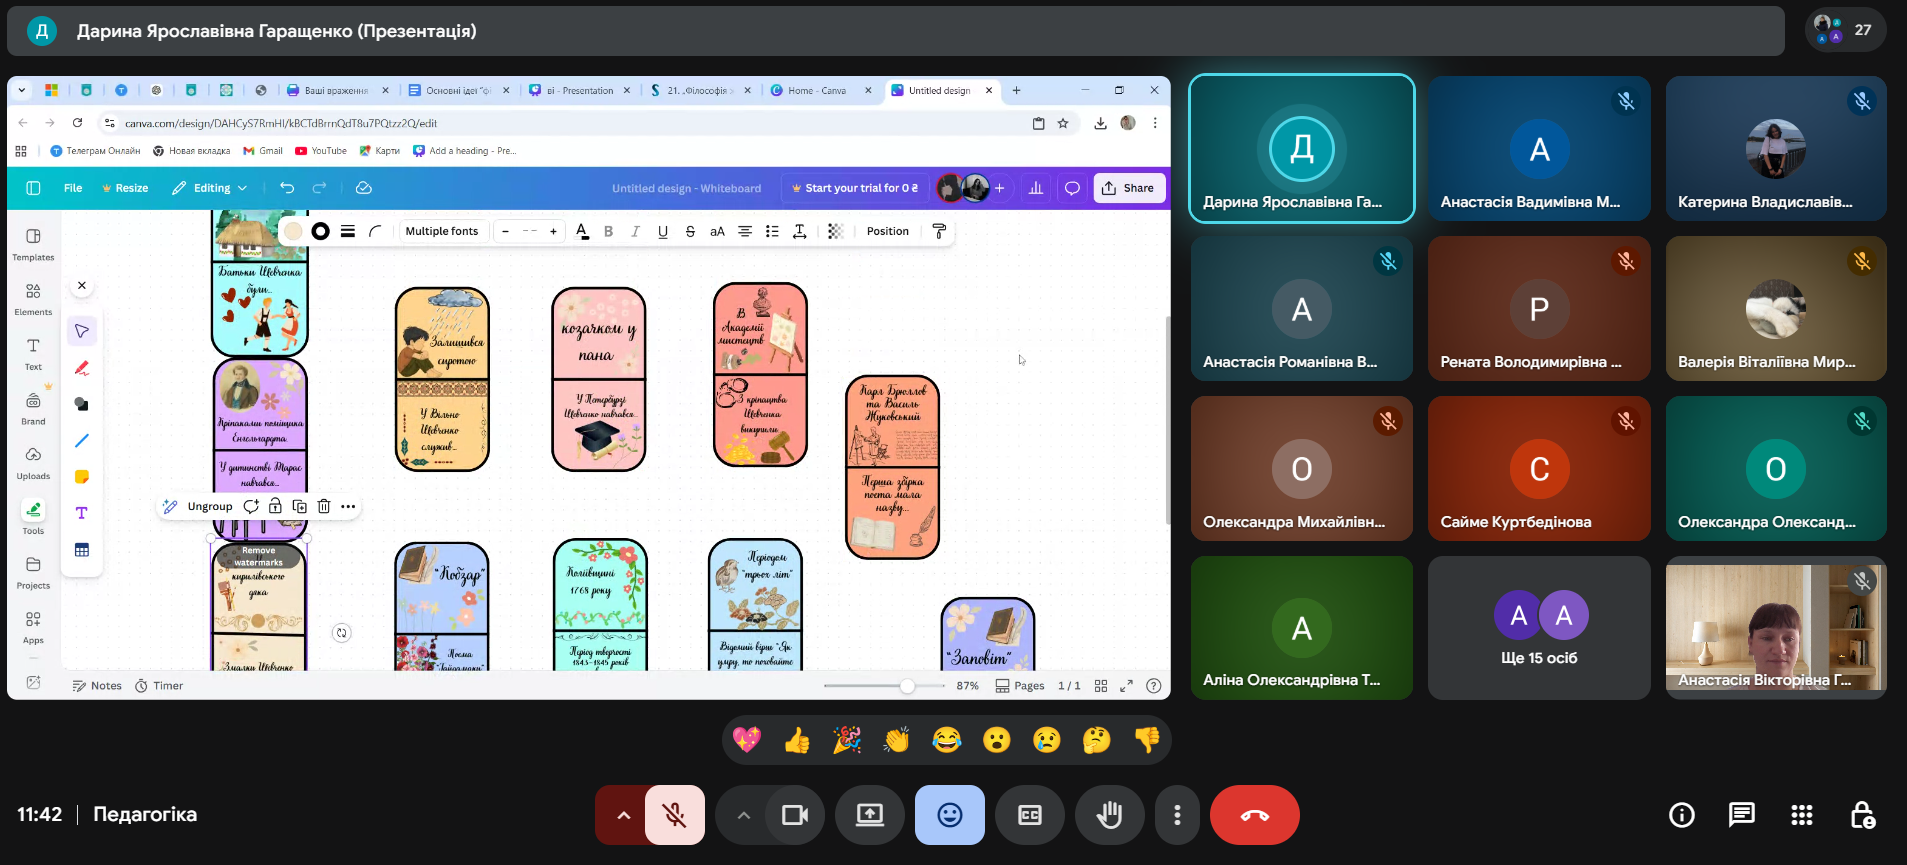Switch to the Основні ідеї browser tab
The image size is (1907, 865).
click(459, 90)
